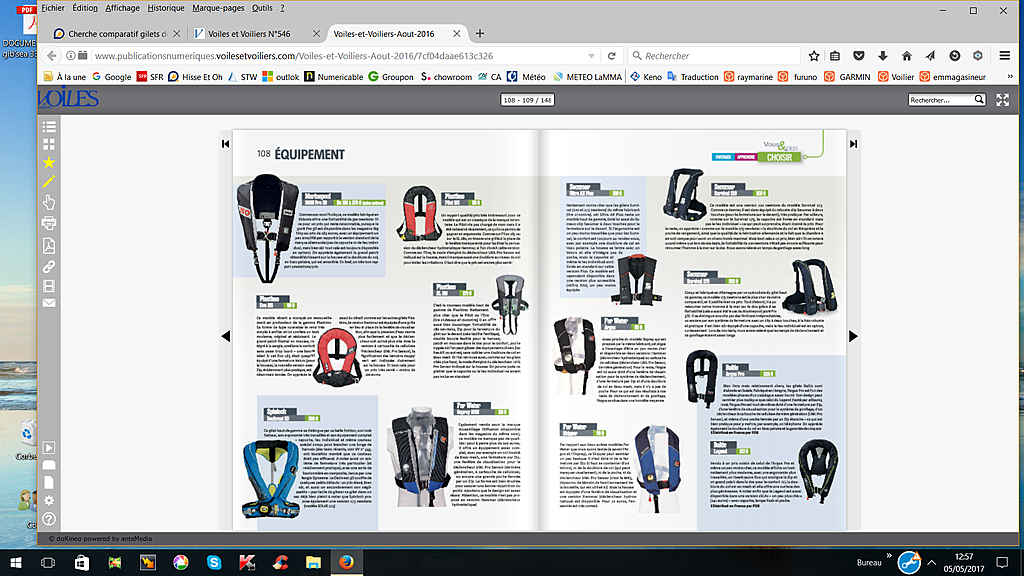This screenshot has height=576, width=1024.
Task: Open the Firefox downloads arrow
Action: 882,56
